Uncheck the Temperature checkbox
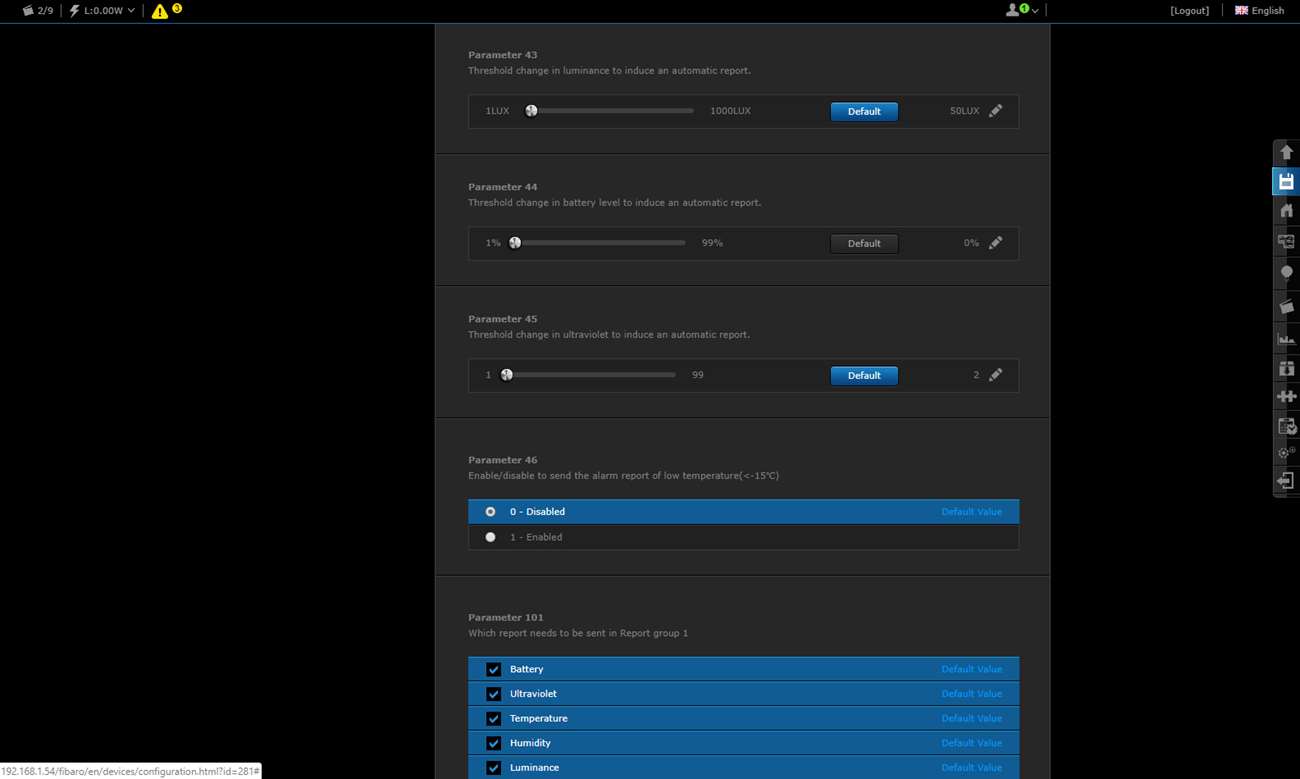This screenshot has height=779, width=1300. (493, 718)
